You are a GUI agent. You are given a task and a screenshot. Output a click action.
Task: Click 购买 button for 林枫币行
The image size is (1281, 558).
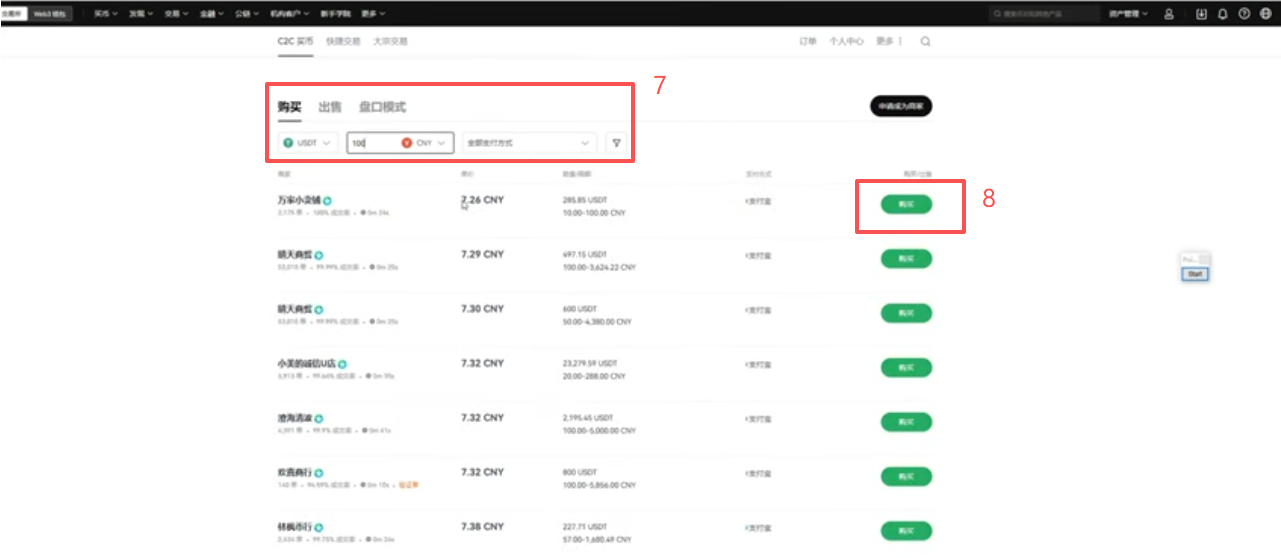906,531
